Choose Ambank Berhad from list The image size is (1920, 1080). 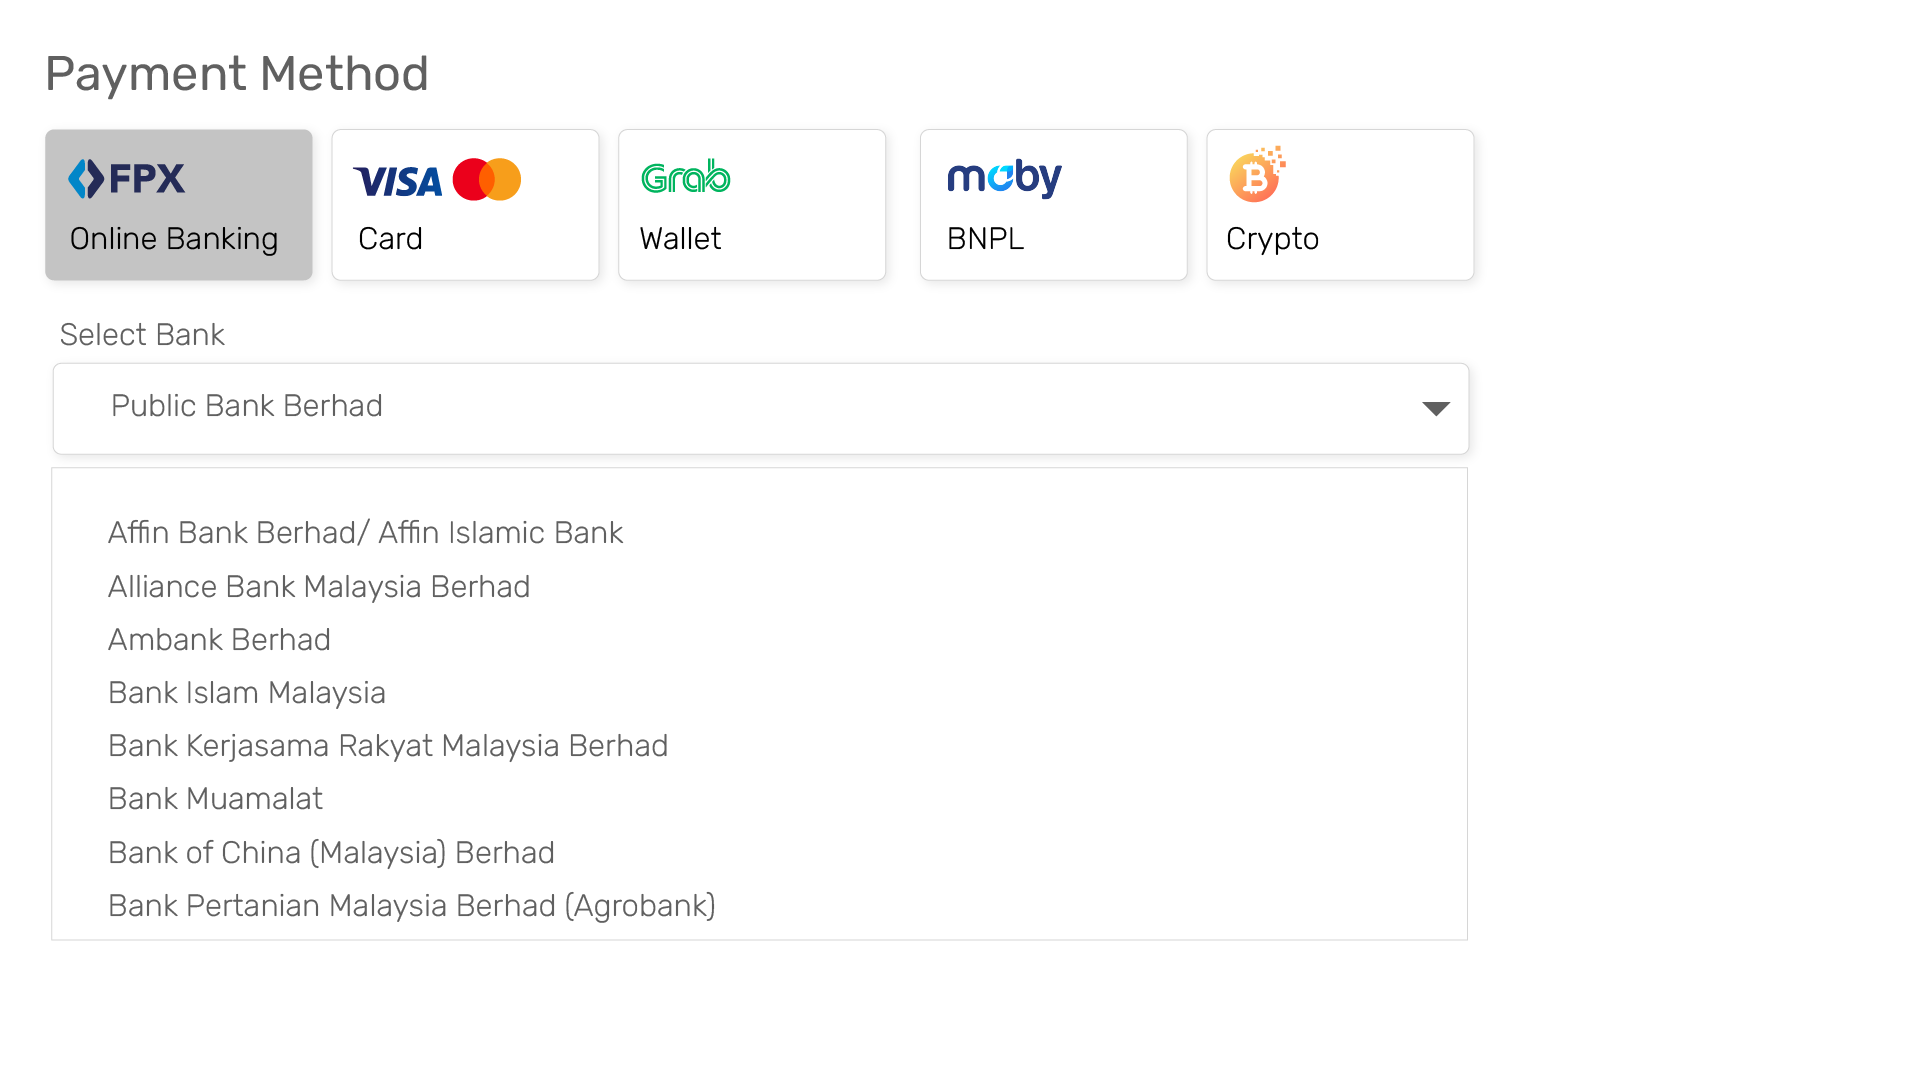[219, 640]
